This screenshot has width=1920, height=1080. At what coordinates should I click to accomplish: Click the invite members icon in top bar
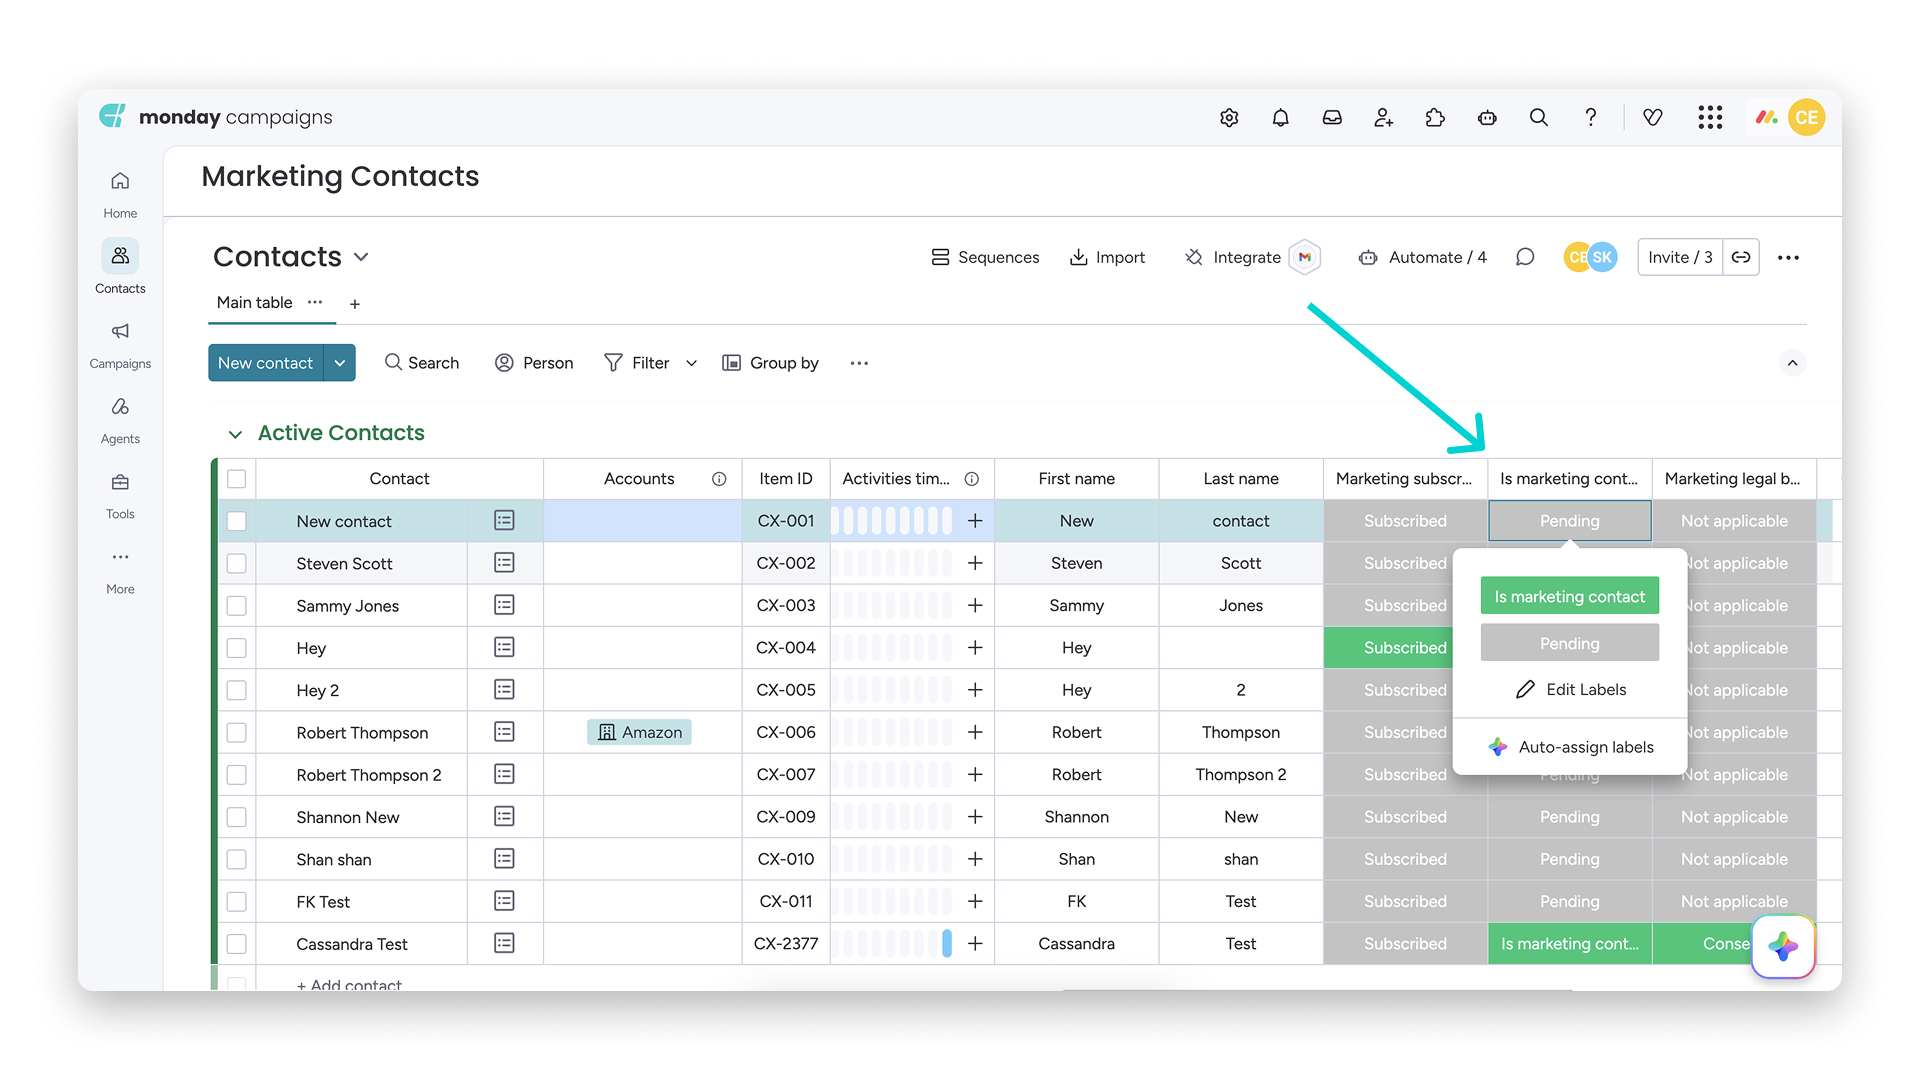1384,118
